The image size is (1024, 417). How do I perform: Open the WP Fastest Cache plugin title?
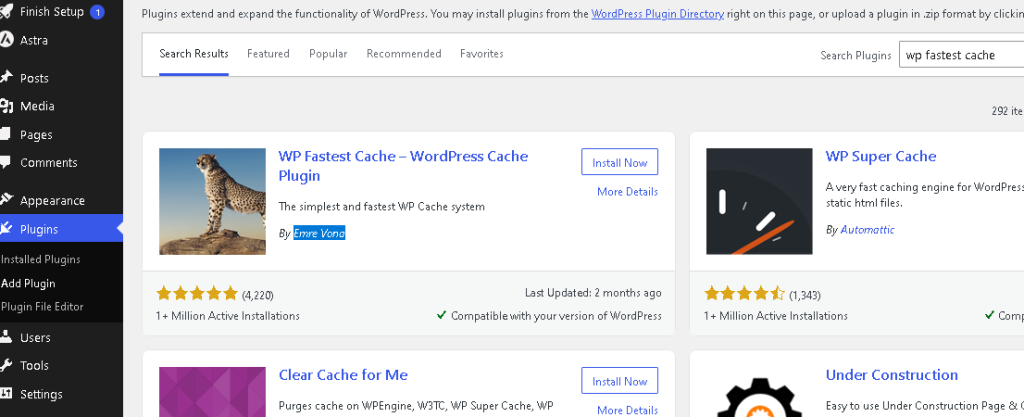[403, 166]
